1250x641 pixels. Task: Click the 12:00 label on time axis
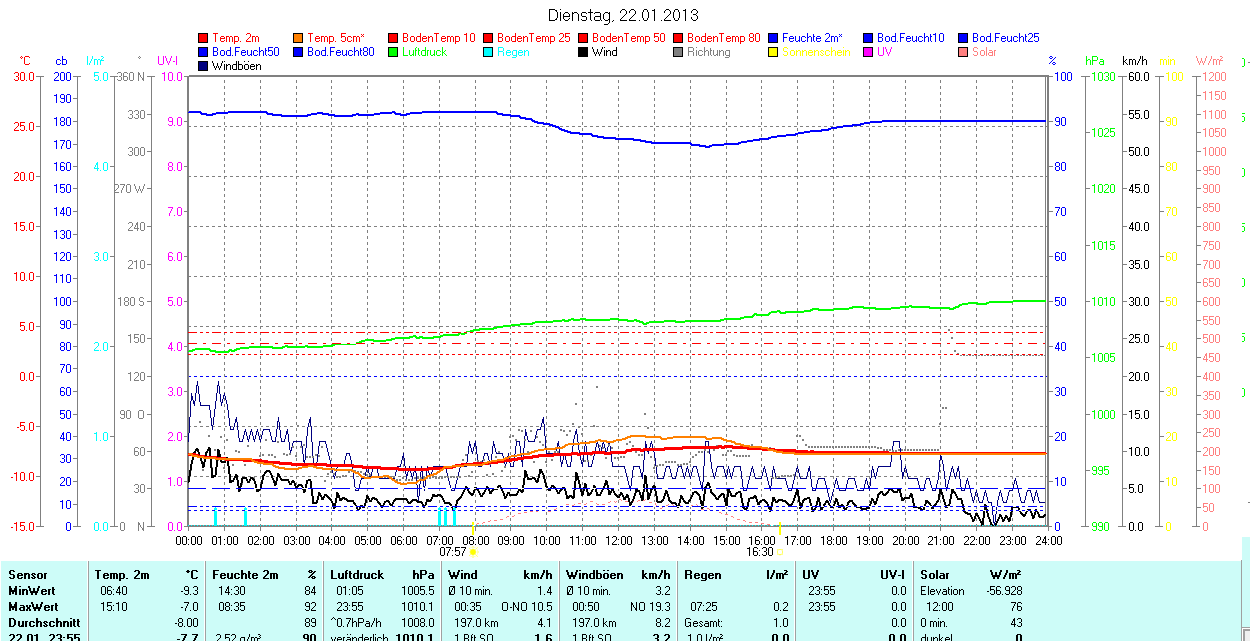click(618, 541)
